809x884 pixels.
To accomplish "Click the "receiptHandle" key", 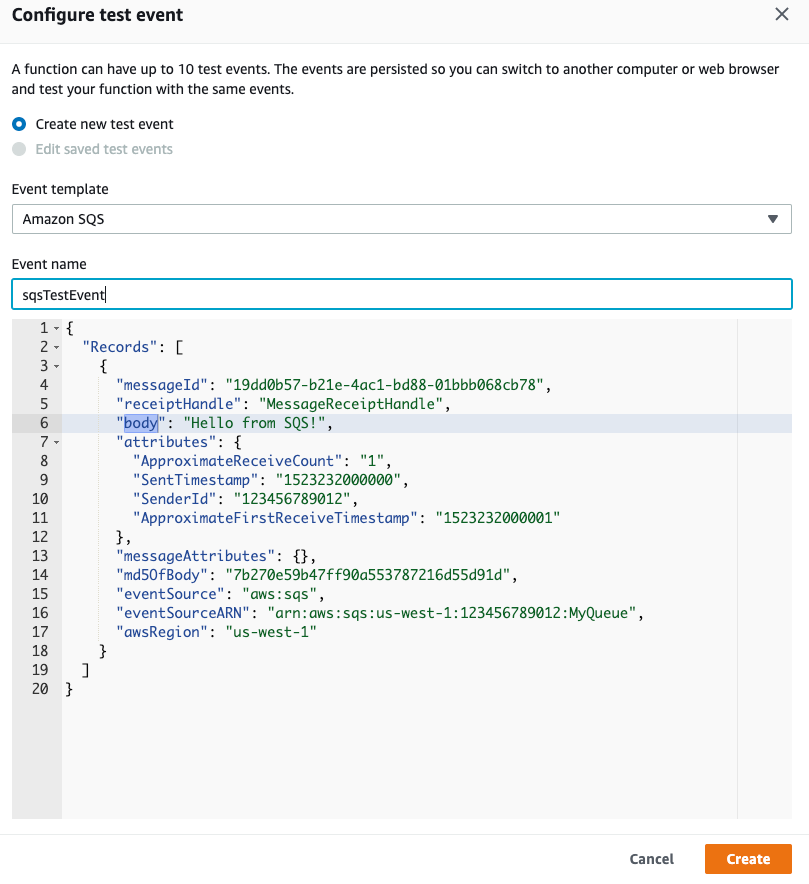I will pyautogui.click(x=179, y=404).
